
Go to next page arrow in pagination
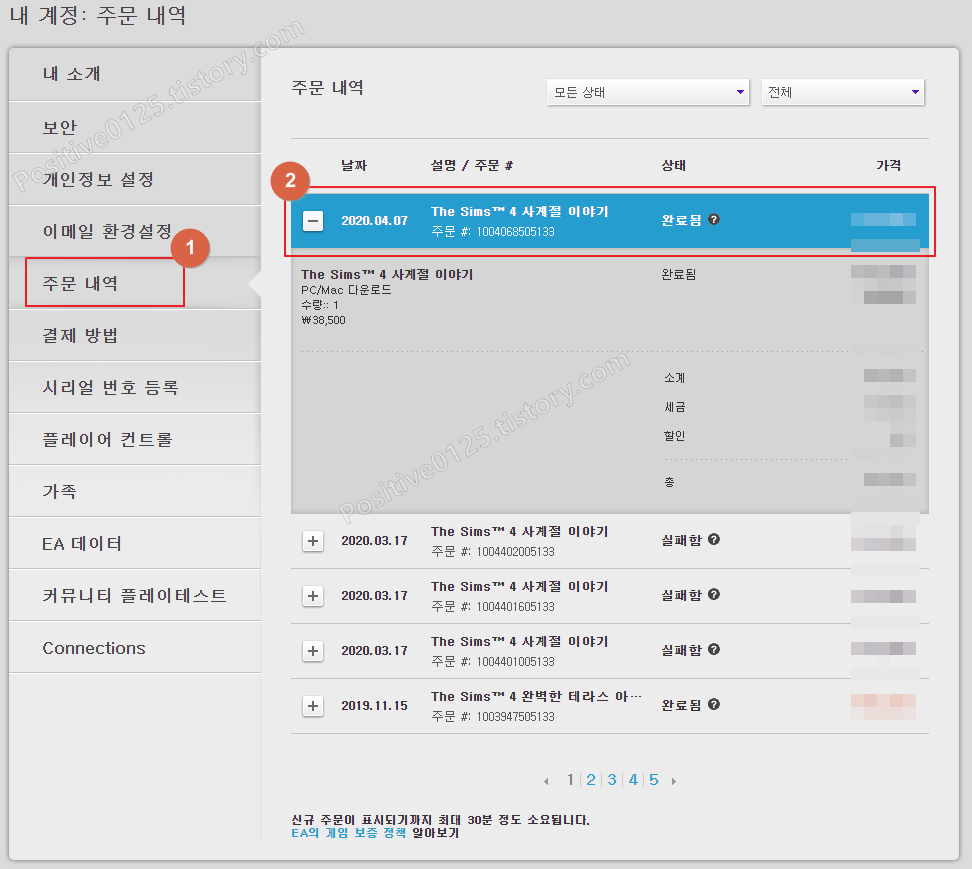(x=674, y=781)
